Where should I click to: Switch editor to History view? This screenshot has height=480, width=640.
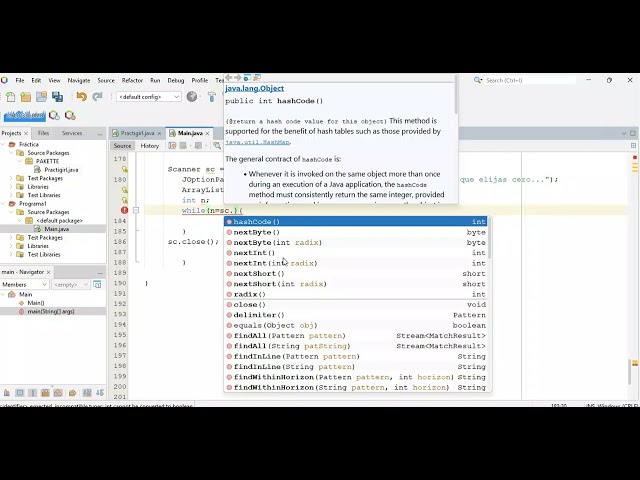click(149, 146)
